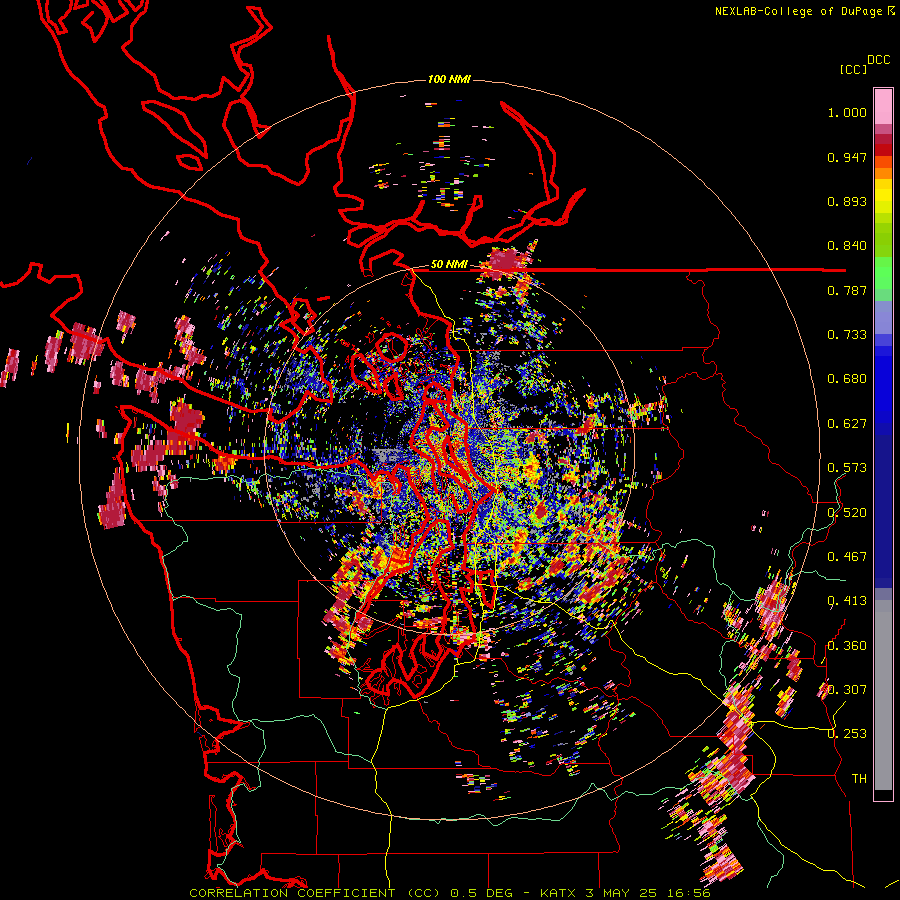Pick the lavender color bar segment
The image size is (900, 900).
click(x=883, y=317)
